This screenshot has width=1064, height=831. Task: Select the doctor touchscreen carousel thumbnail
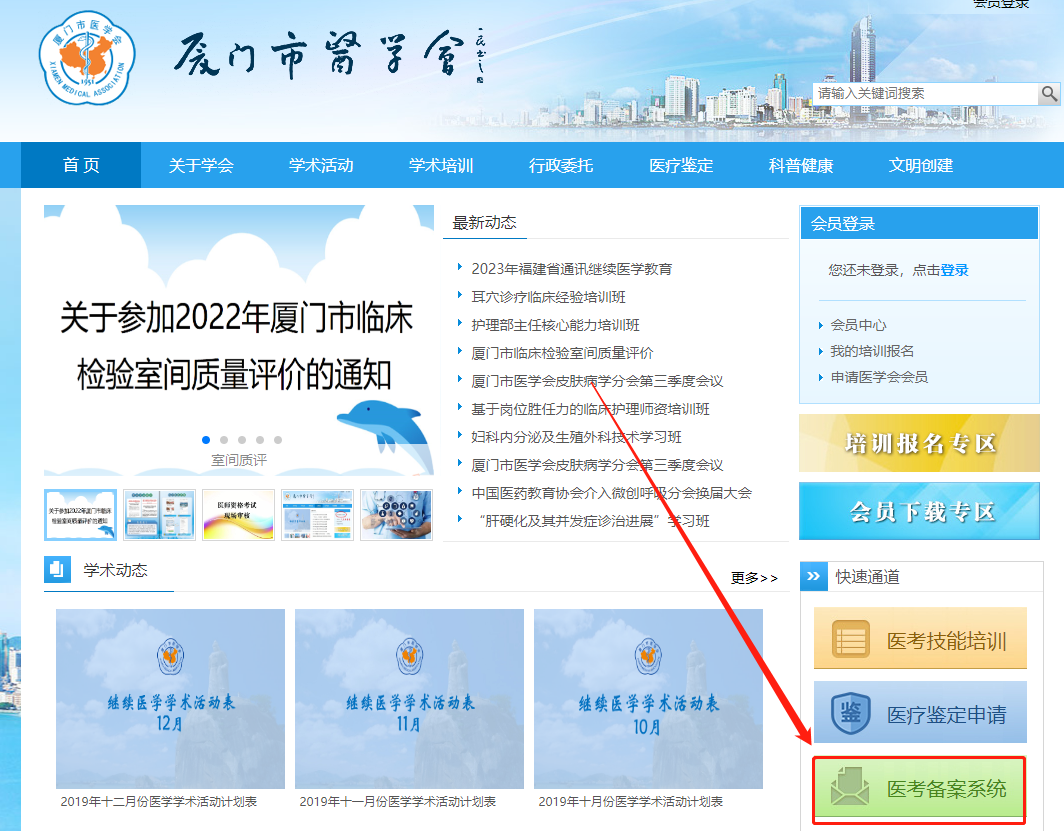pyautogui.click(x=396, y=515)
